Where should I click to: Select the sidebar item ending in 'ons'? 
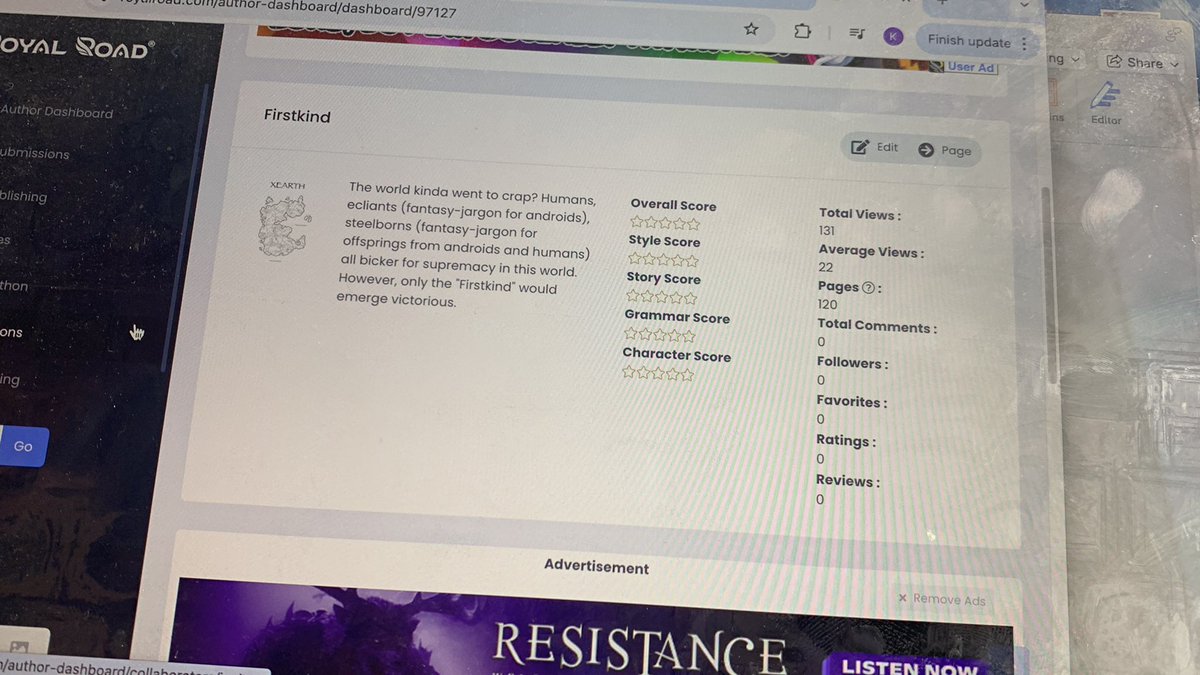click(11, 332)
